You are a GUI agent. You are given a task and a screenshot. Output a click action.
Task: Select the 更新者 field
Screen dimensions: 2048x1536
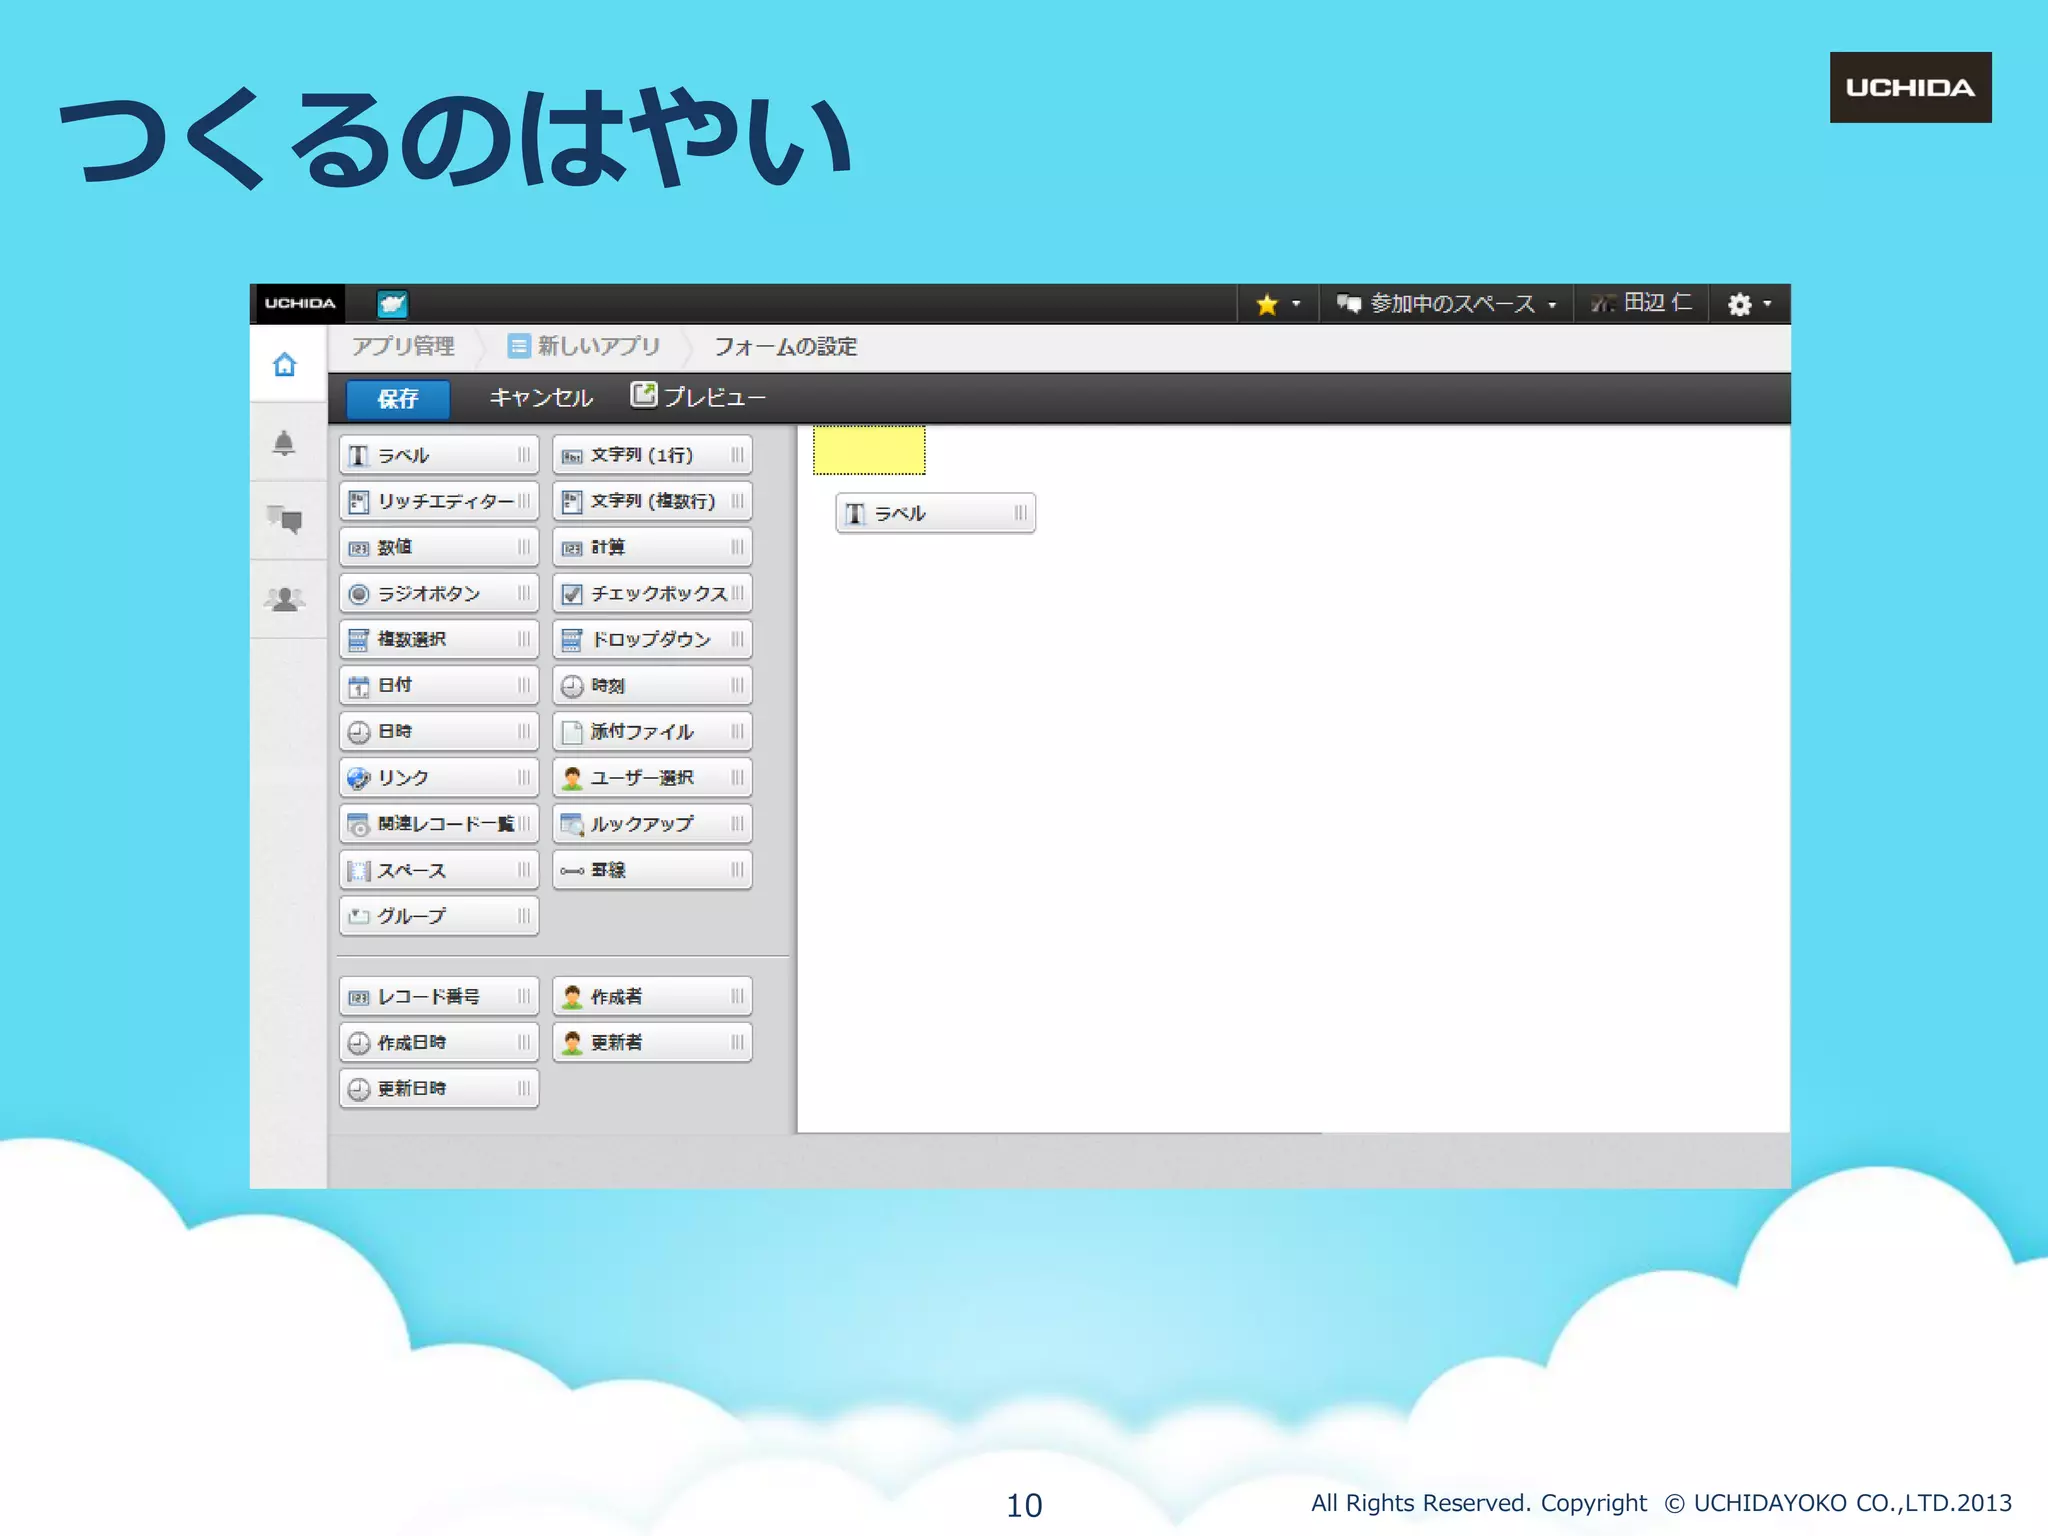coord(652,1042)
